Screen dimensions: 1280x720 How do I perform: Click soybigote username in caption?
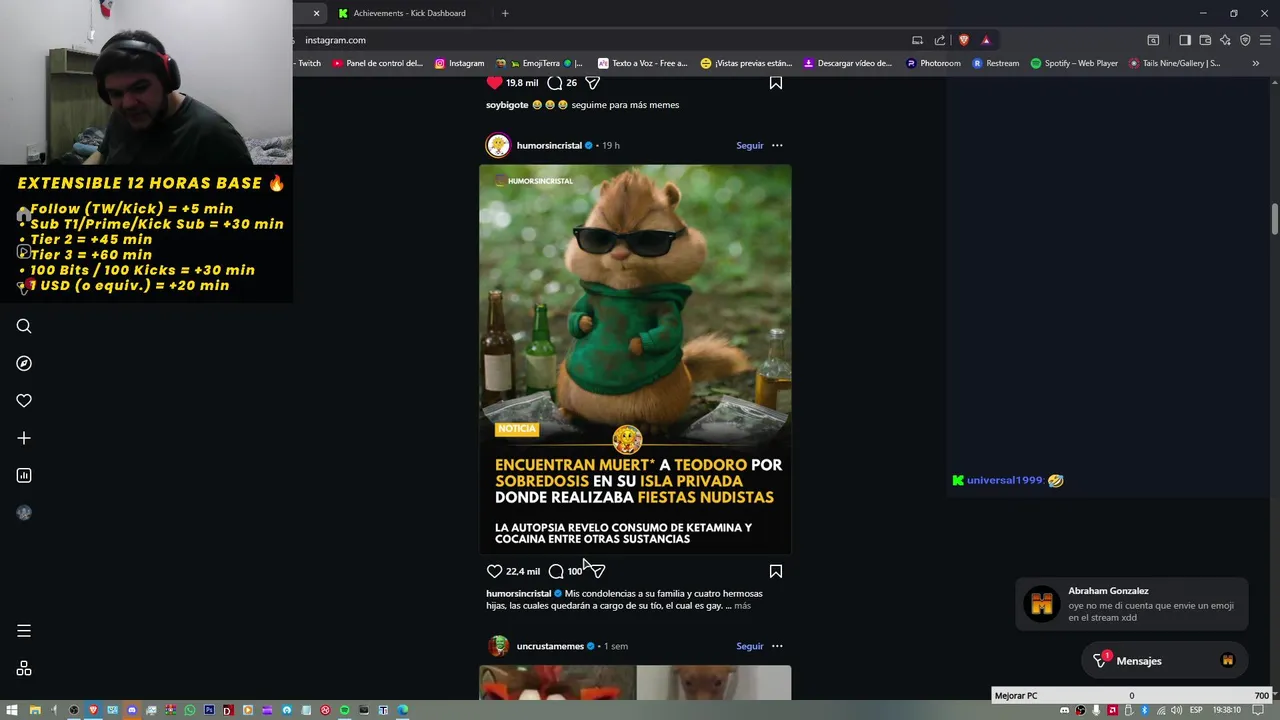point(507,105)
